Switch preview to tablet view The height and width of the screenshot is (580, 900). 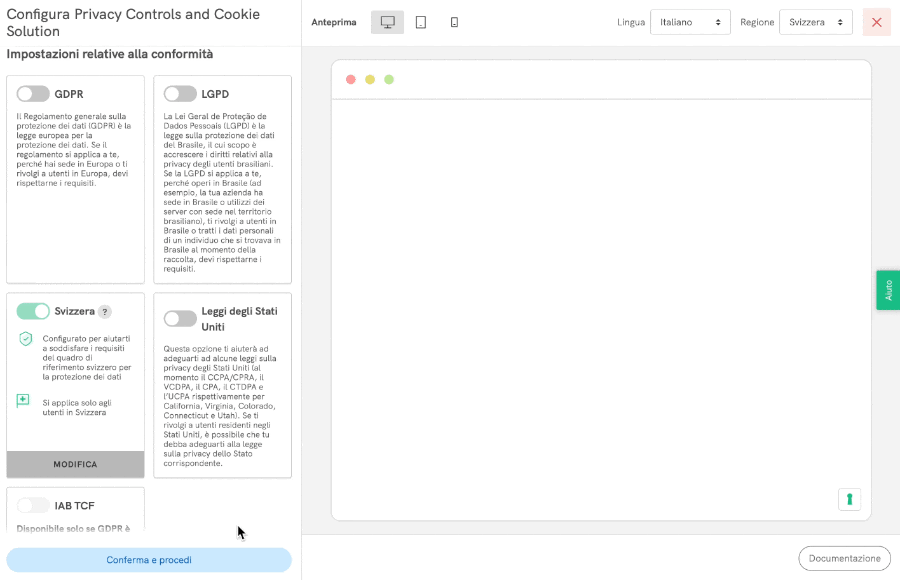point(421,22)
